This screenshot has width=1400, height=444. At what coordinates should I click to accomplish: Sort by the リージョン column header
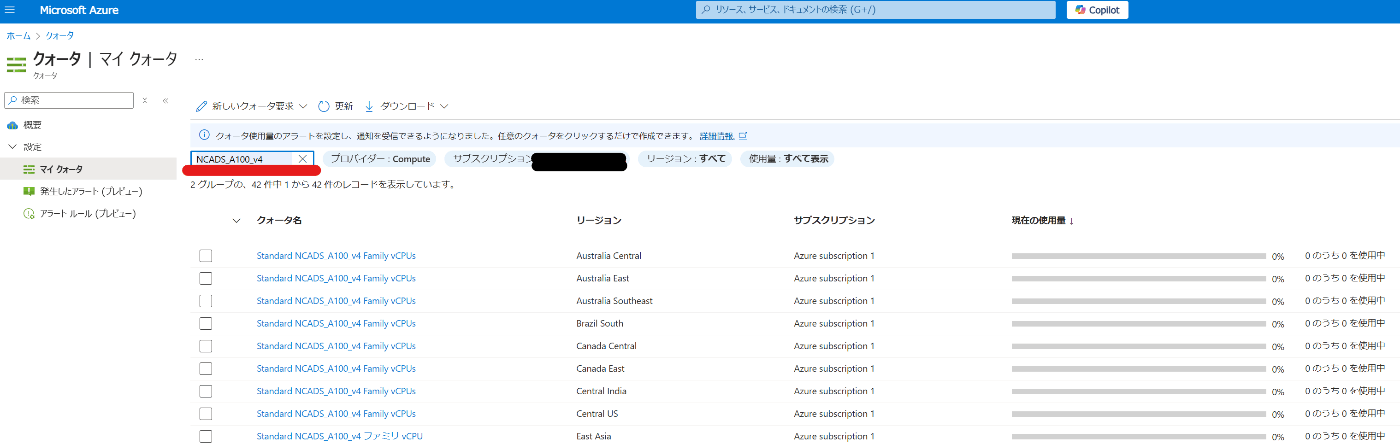[599, 220]
